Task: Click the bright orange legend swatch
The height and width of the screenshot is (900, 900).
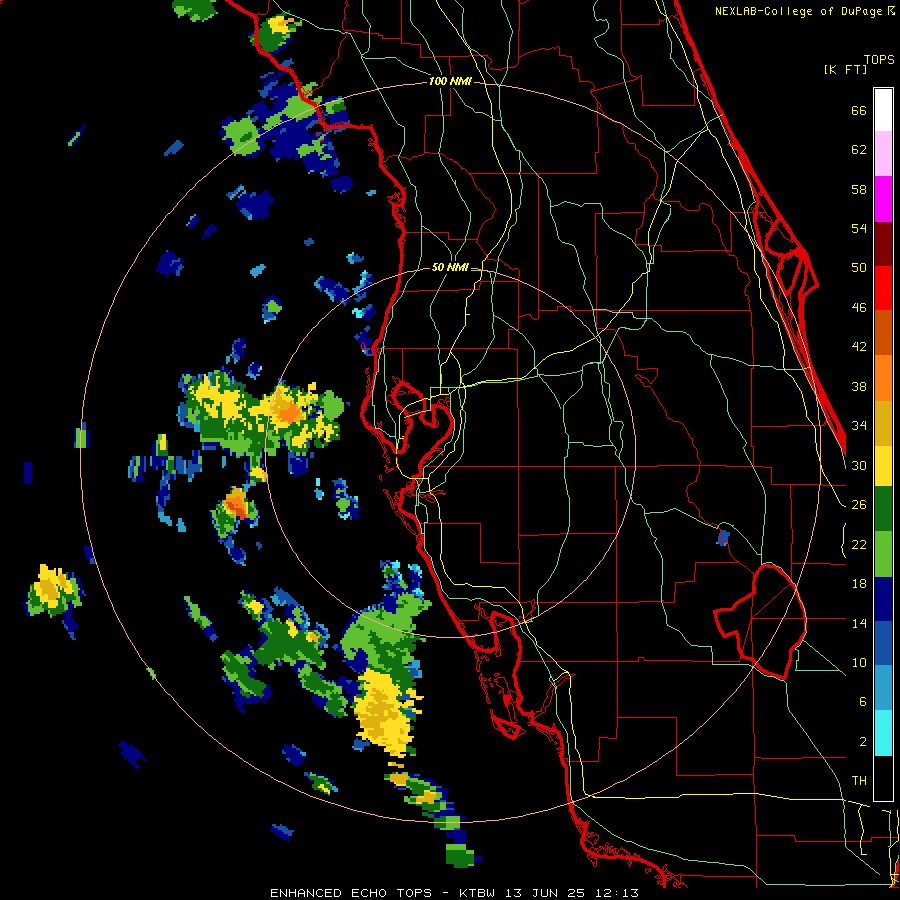Action: [x=883, y=378]
